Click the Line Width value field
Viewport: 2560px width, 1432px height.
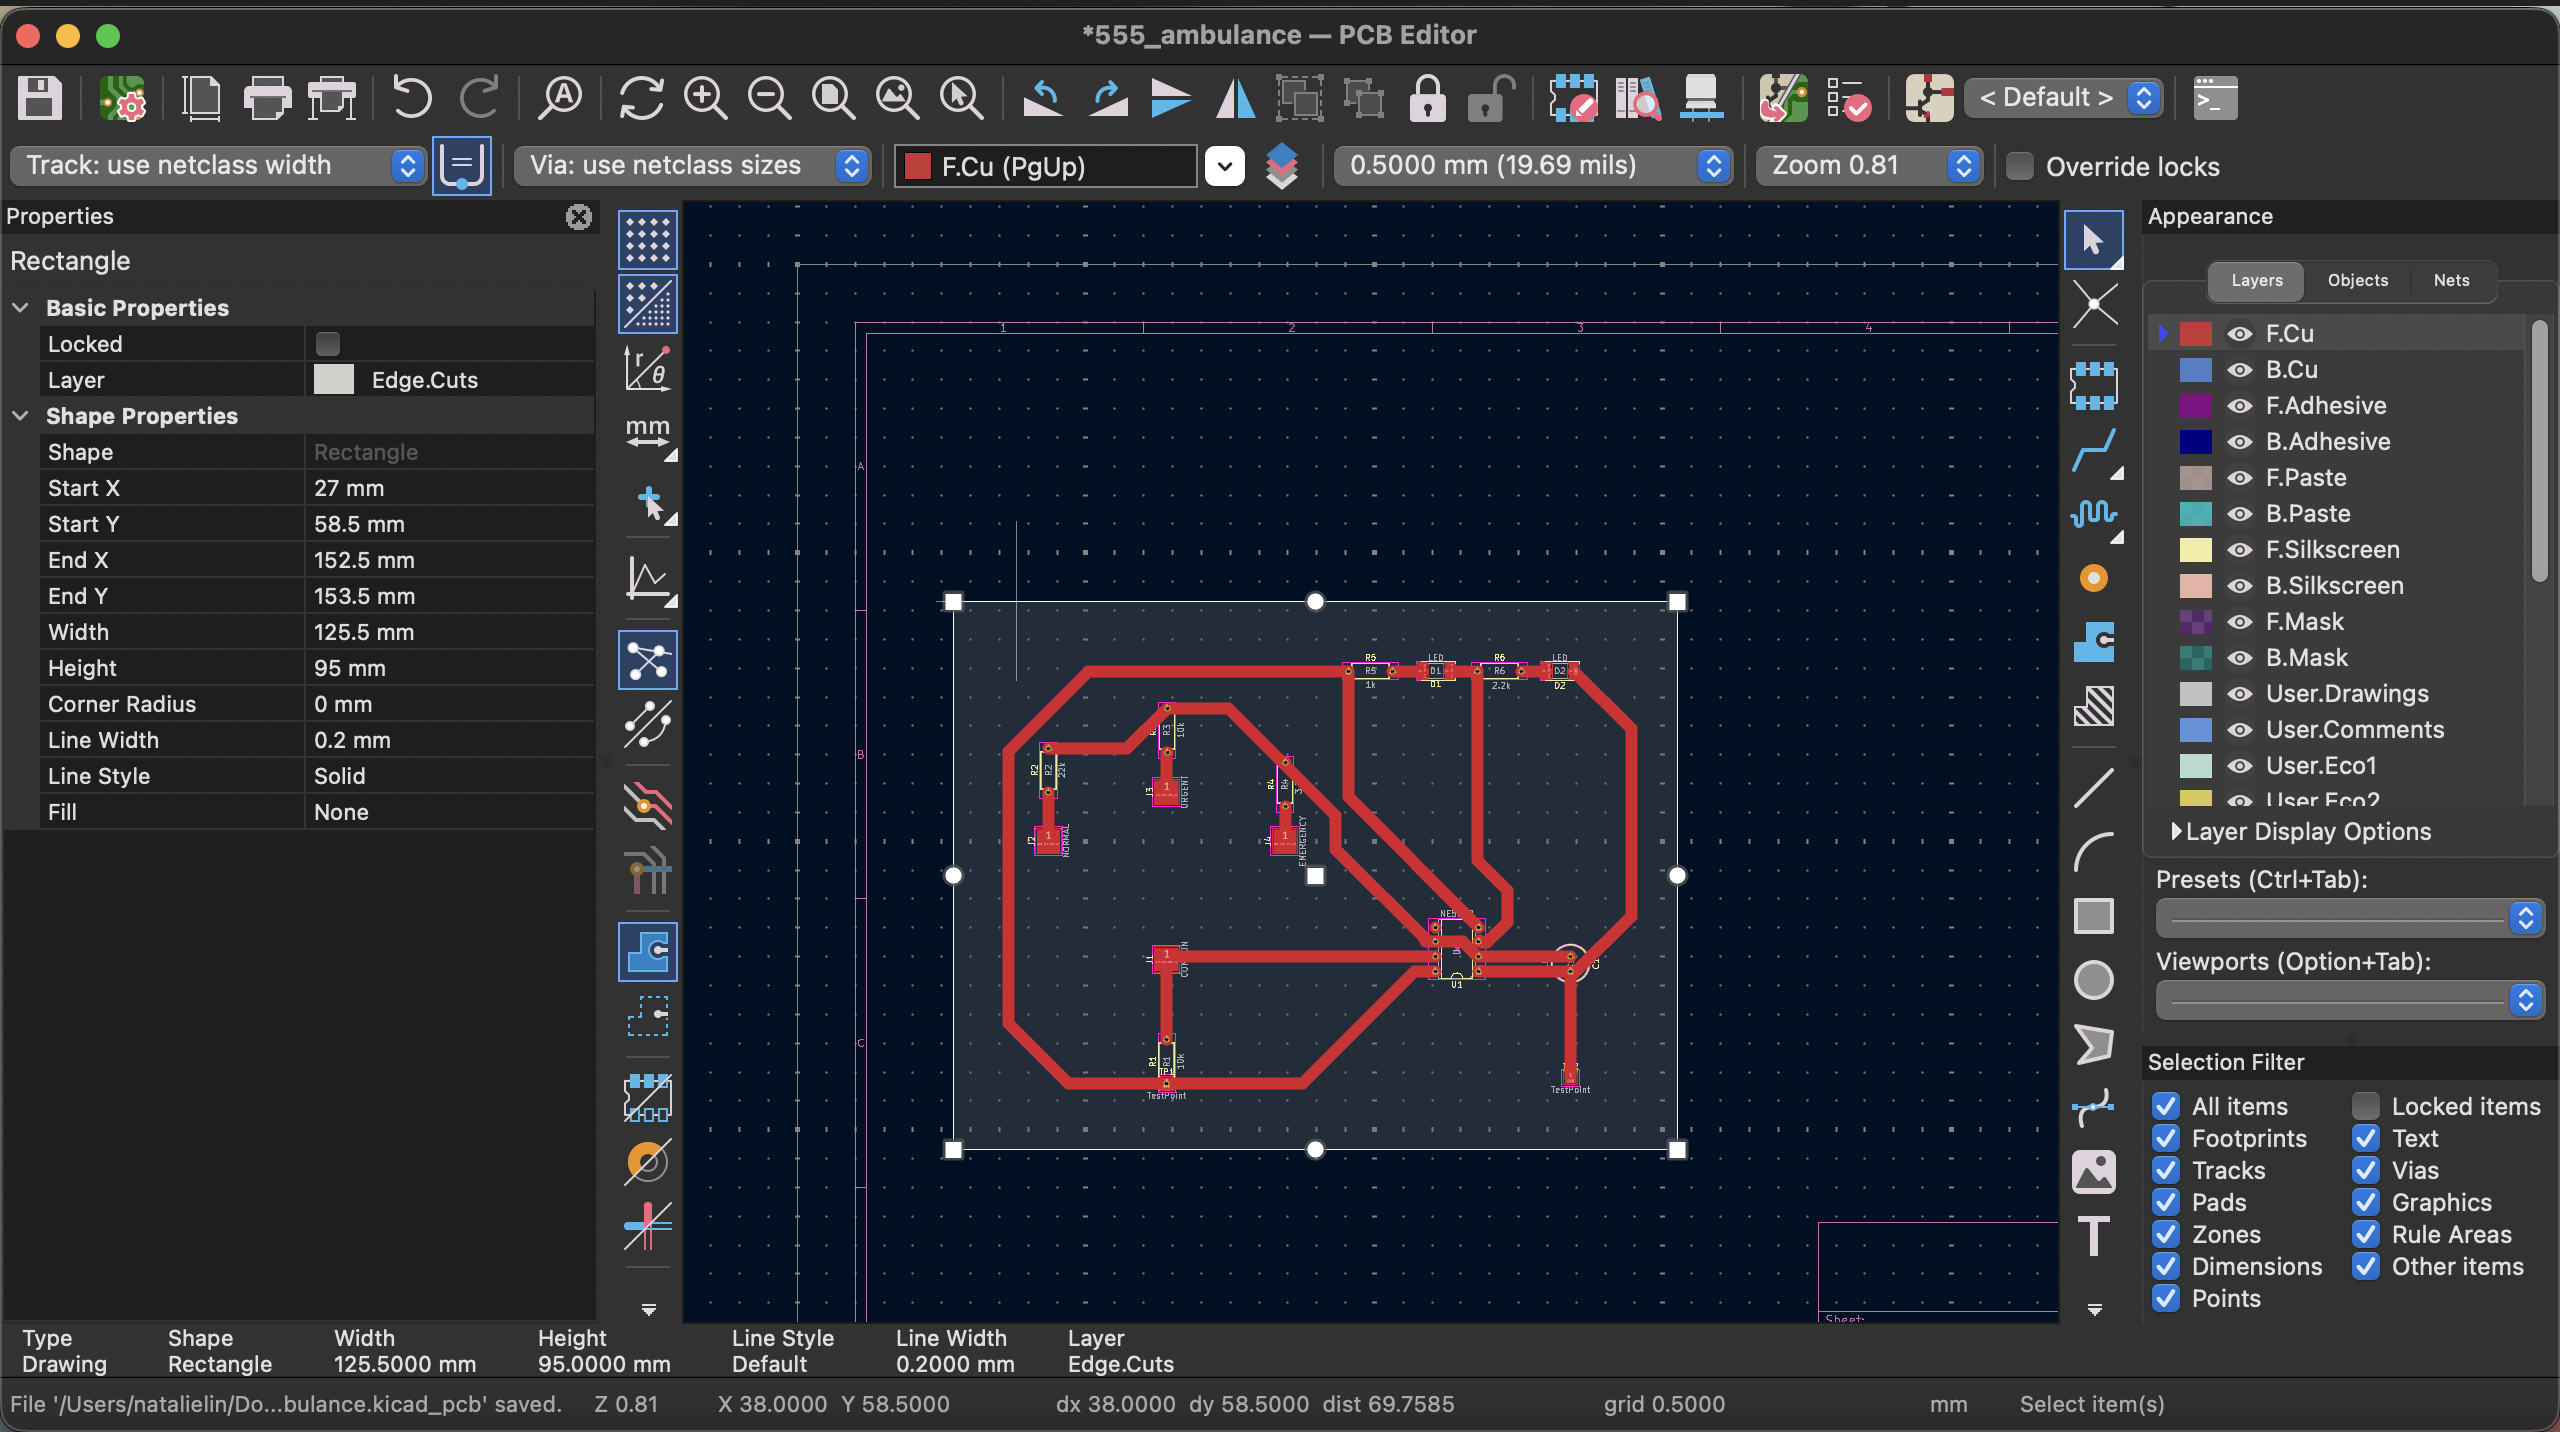[449, 740]
